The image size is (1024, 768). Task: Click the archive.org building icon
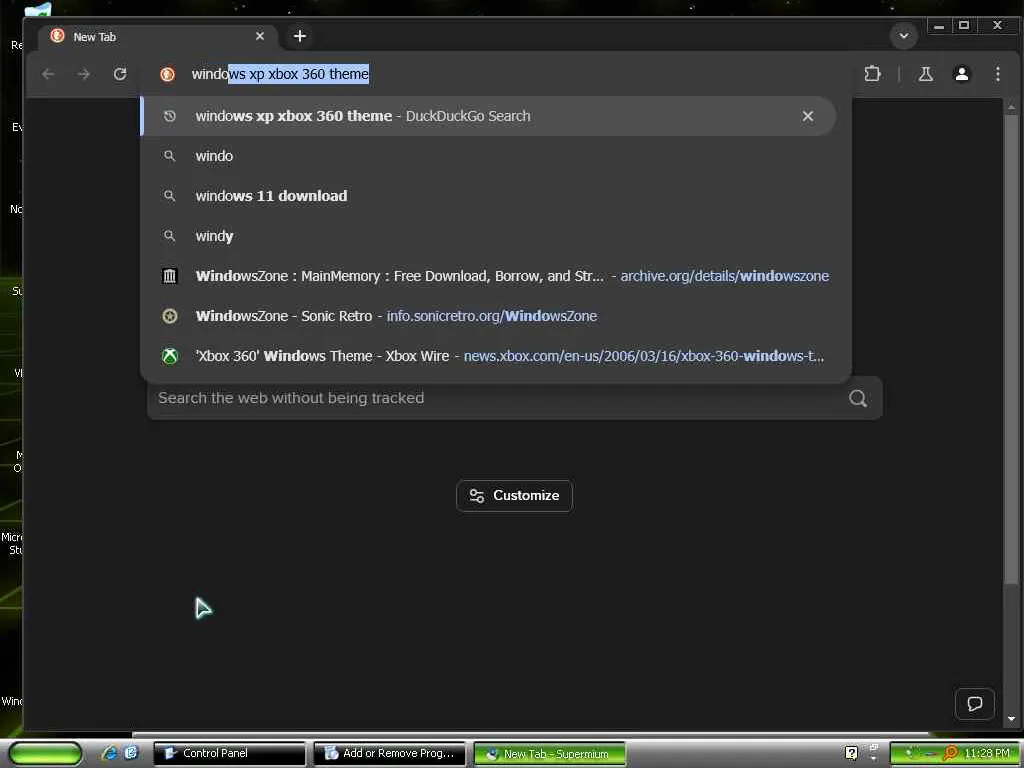click(x=170, y=276)
